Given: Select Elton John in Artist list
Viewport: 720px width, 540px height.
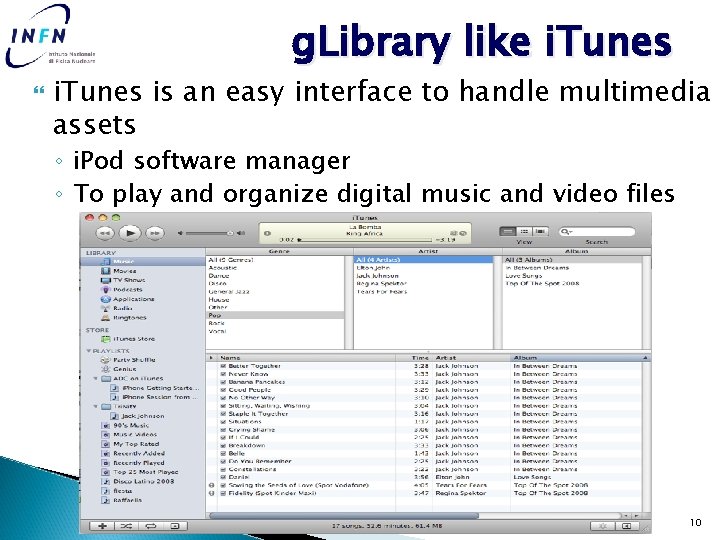Looking at the screenshot, I should tap(423, 268).
